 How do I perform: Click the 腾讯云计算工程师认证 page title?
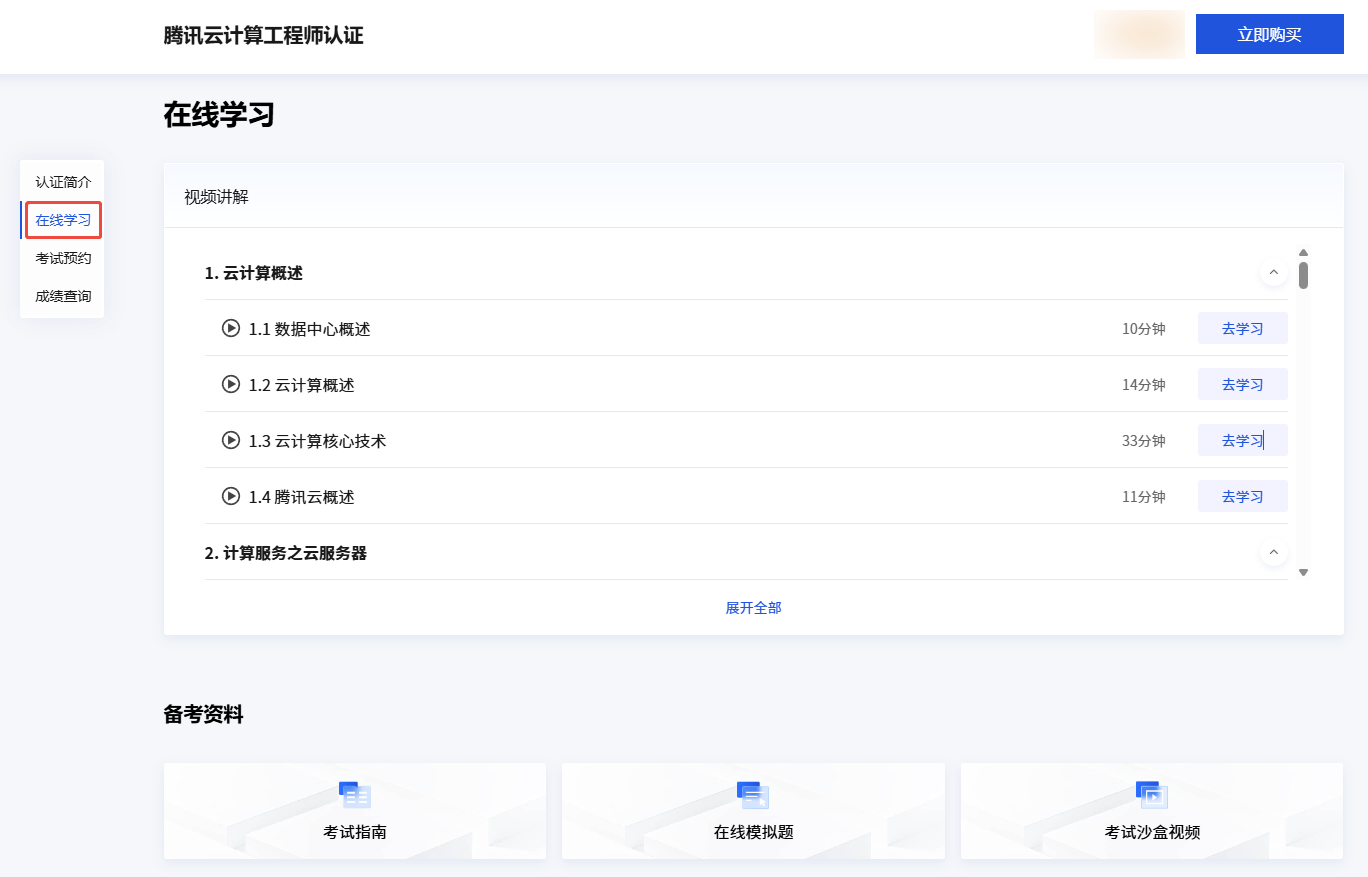[264, 36]
